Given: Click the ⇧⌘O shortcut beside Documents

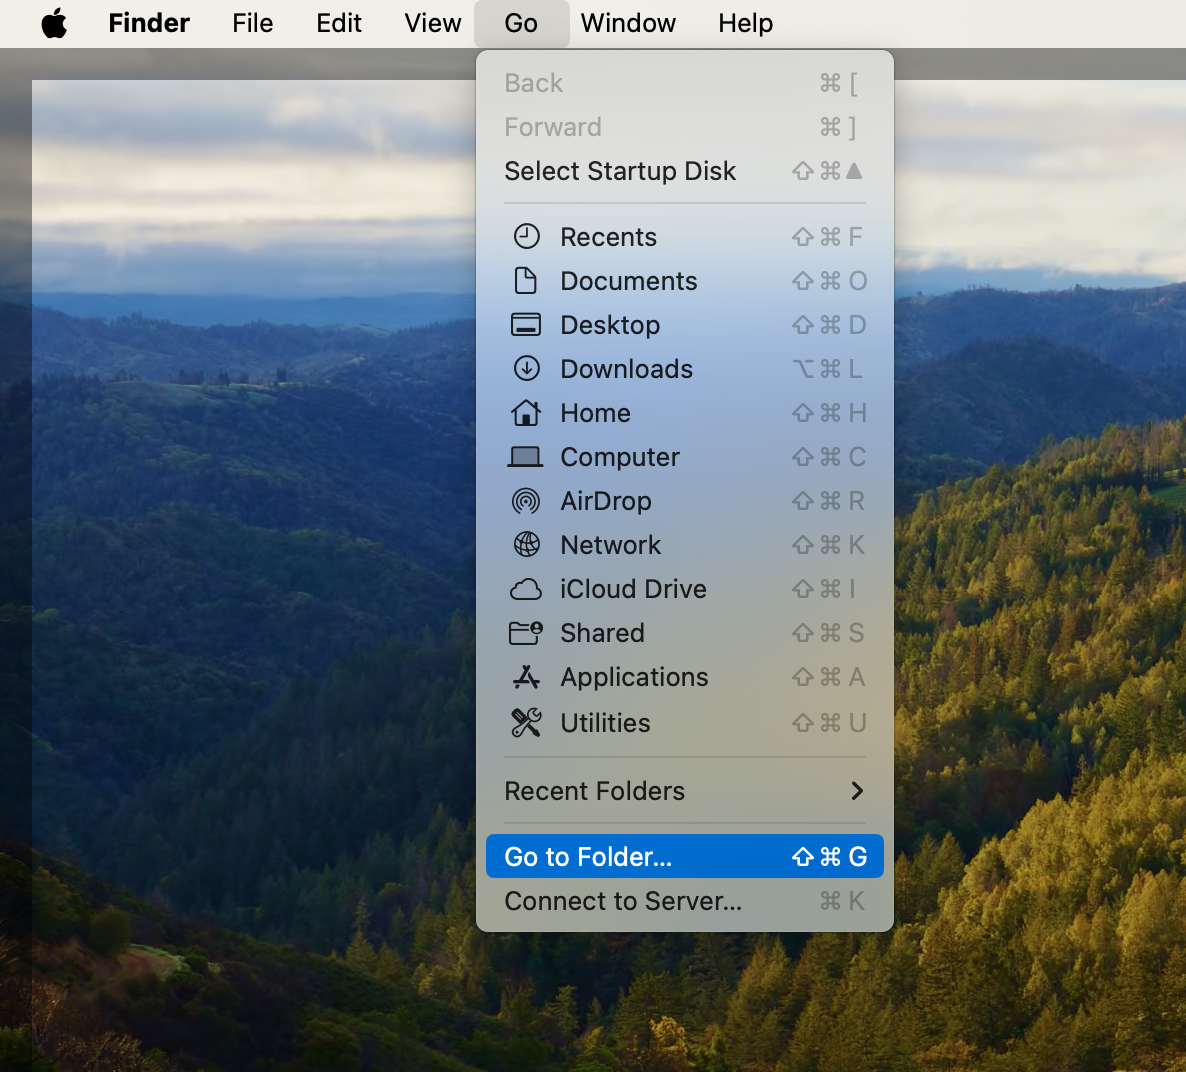Looking at the screenshot, I should pyautogui.click(x=829, y=281).
